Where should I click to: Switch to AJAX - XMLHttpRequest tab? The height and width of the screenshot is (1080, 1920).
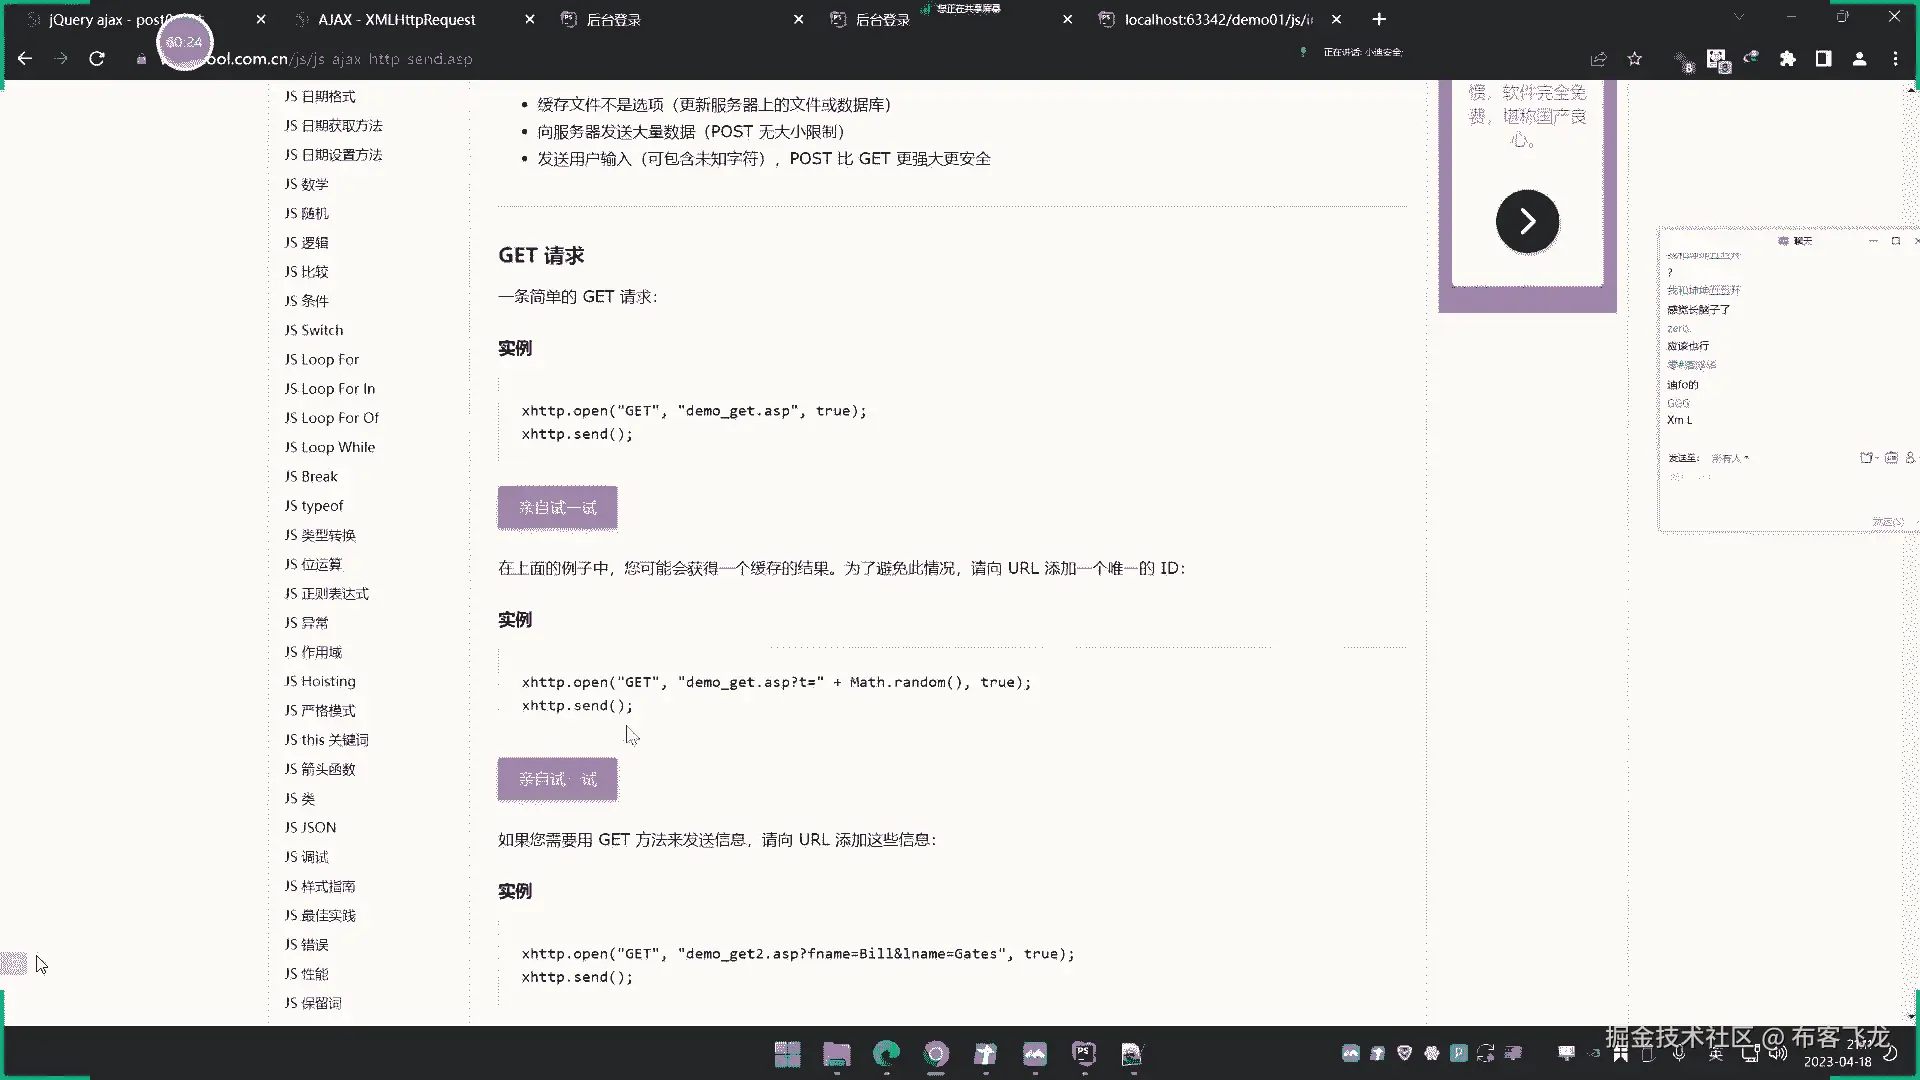[397, 19]
